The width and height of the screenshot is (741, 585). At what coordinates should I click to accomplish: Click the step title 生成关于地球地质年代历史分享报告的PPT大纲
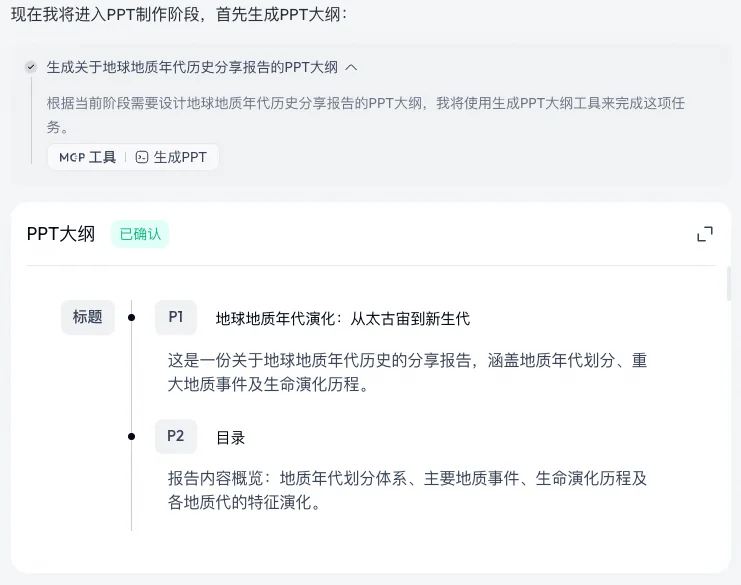tap(192, 68)
